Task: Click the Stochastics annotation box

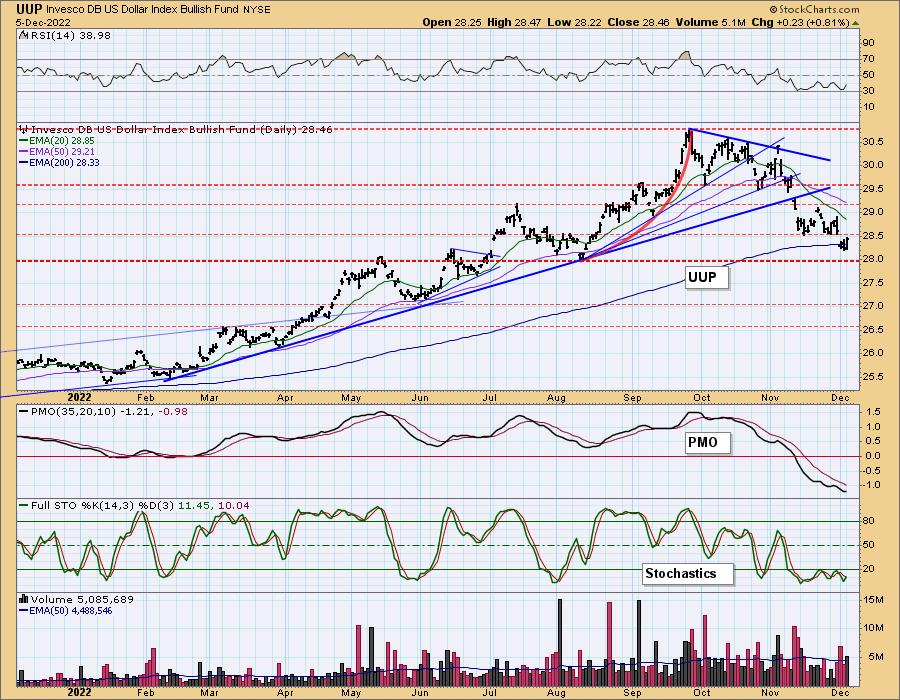Action: tap(687, 573)
